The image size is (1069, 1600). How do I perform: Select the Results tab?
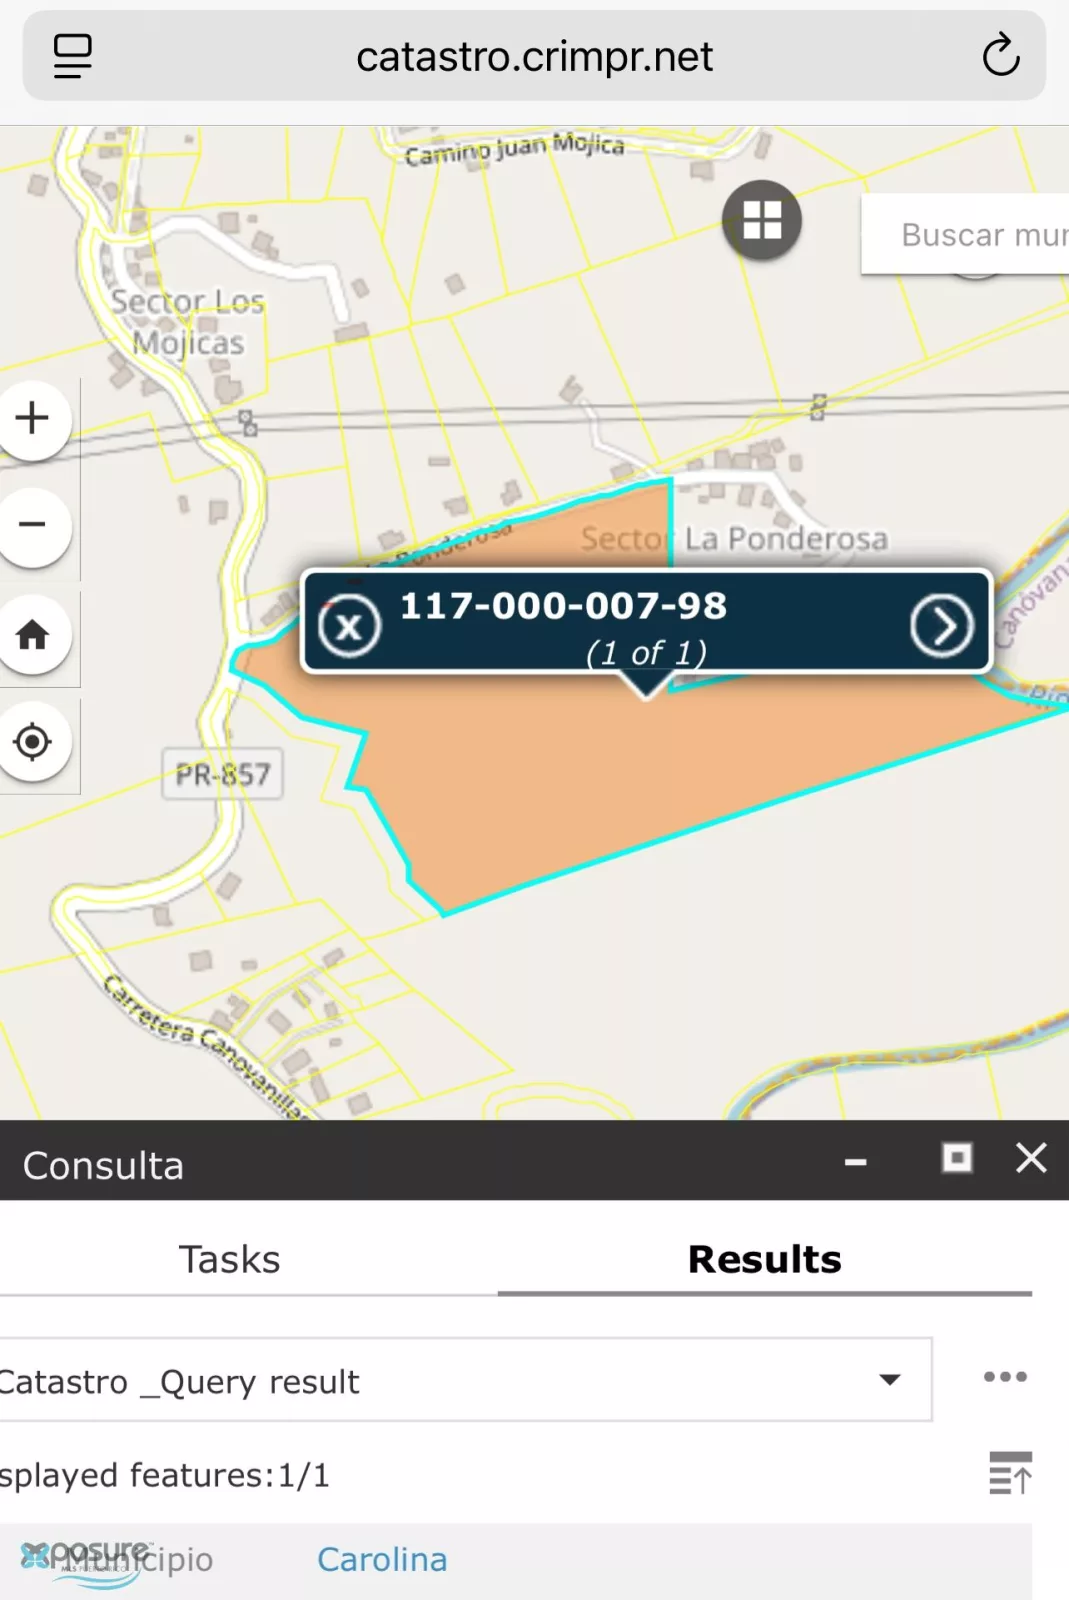[x=765, y=1259]
